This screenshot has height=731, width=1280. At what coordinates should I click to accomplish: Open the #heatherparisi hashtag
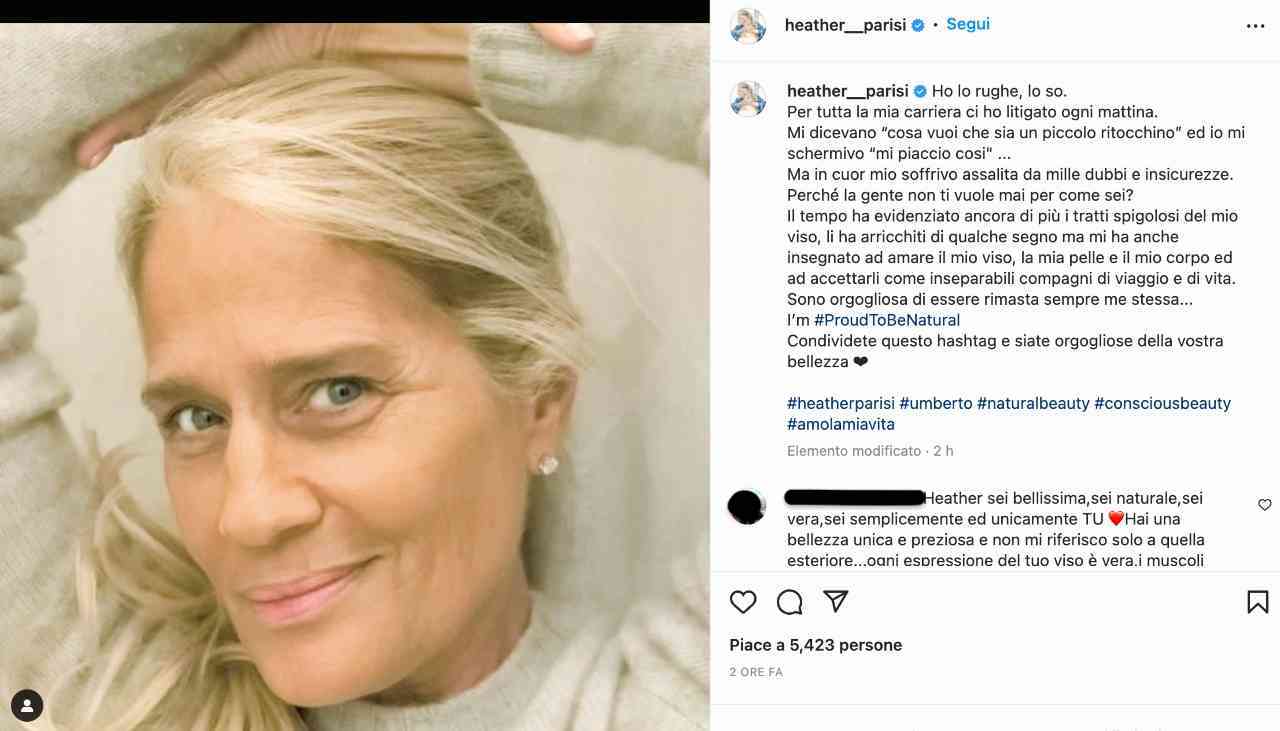[841, 403]
